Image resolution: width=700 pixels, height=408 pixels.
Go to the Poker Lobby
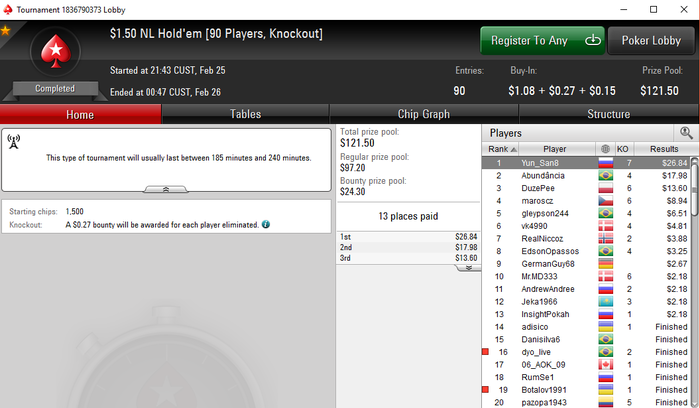tap(651, 41)
